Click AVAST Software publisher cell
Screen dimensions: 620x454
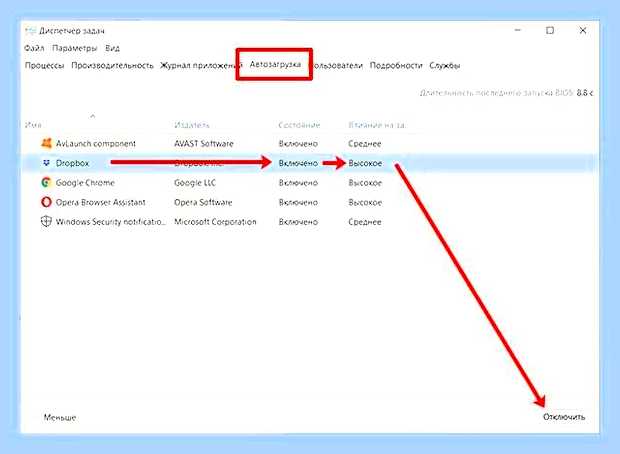point(204,144)
